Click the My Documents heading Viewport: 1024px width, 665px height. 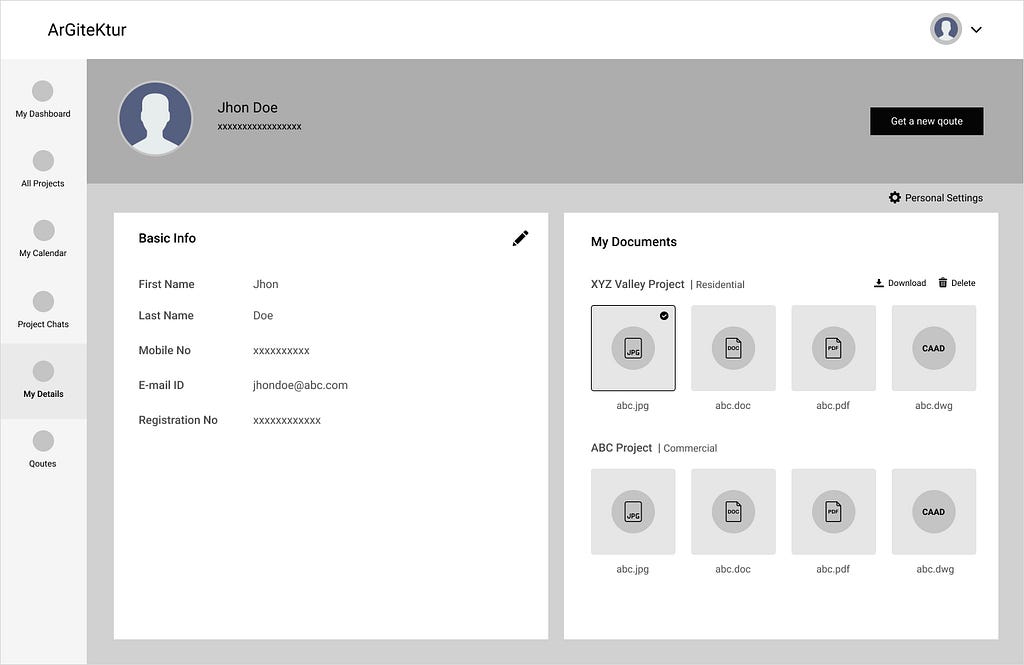point(633,242)
